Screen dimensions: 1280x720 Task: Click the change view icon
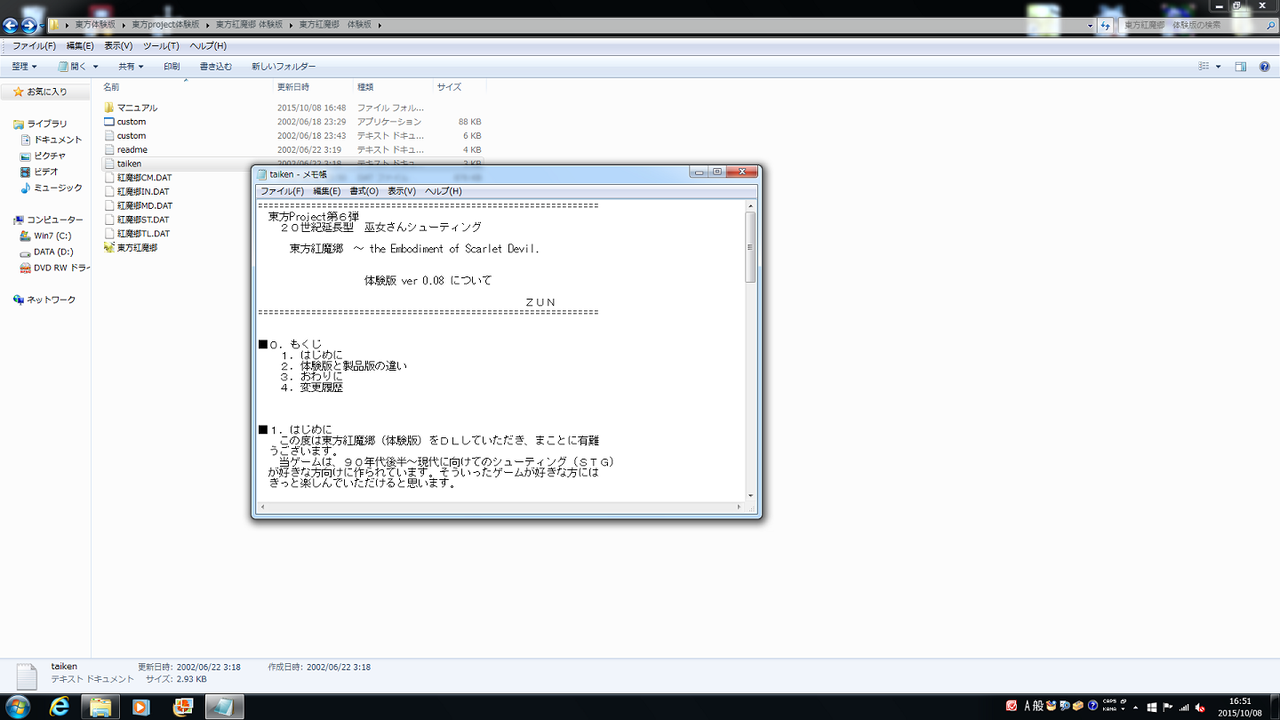[1204, 67]
